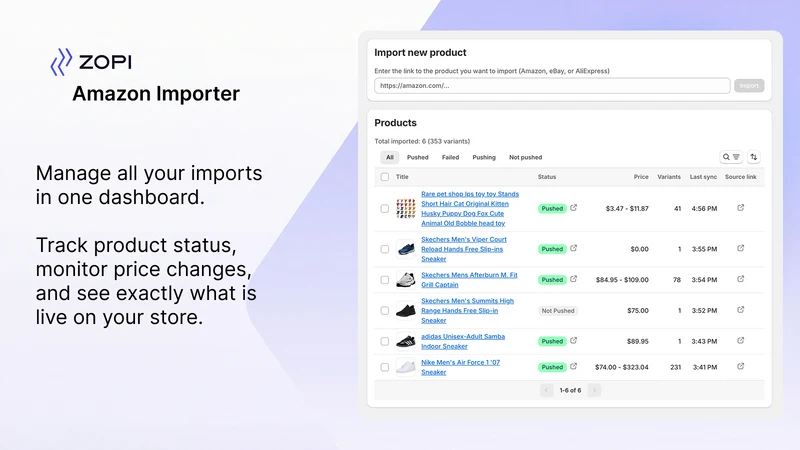Click the white Nike Air Force thumbnail
The image size is (800, 450).
coord(406,367)
